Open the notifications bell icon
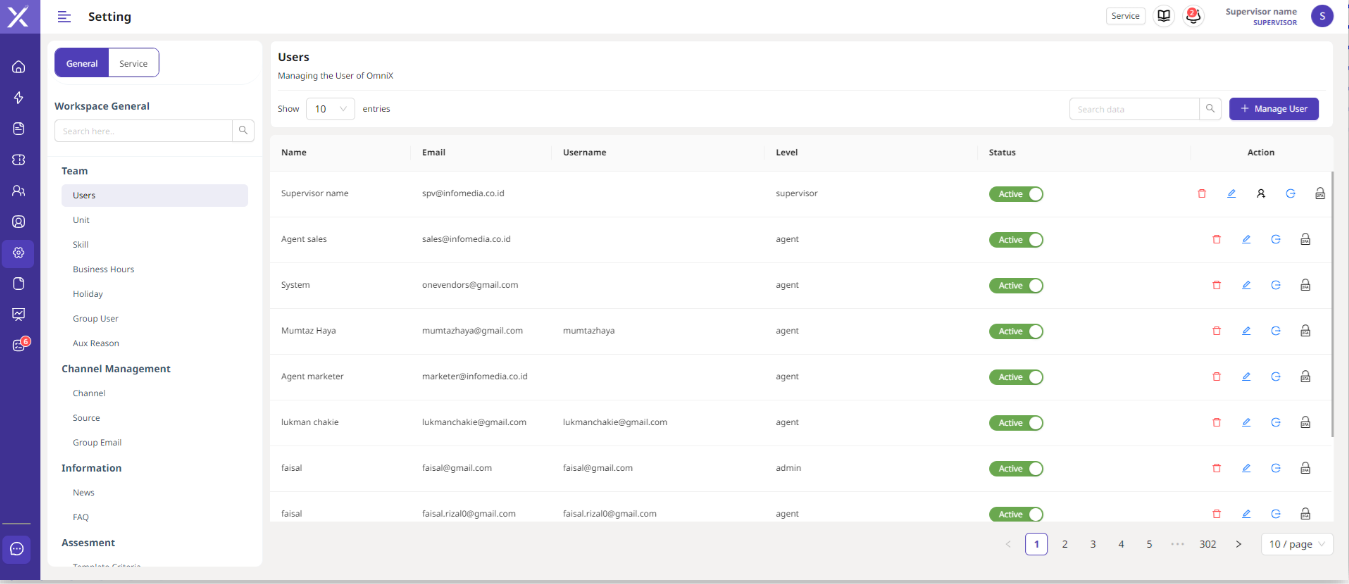The image size is (1349, 584). pos(1192,16)
